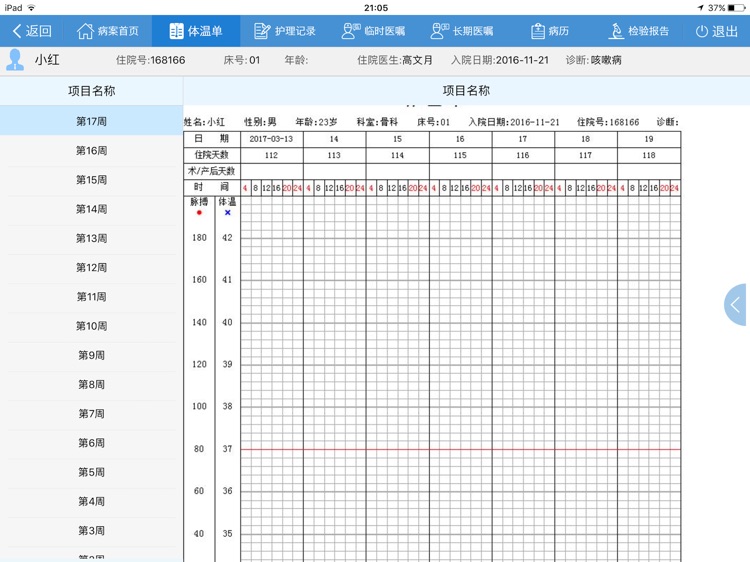Tap the 退出 power icon

[702, 31]
